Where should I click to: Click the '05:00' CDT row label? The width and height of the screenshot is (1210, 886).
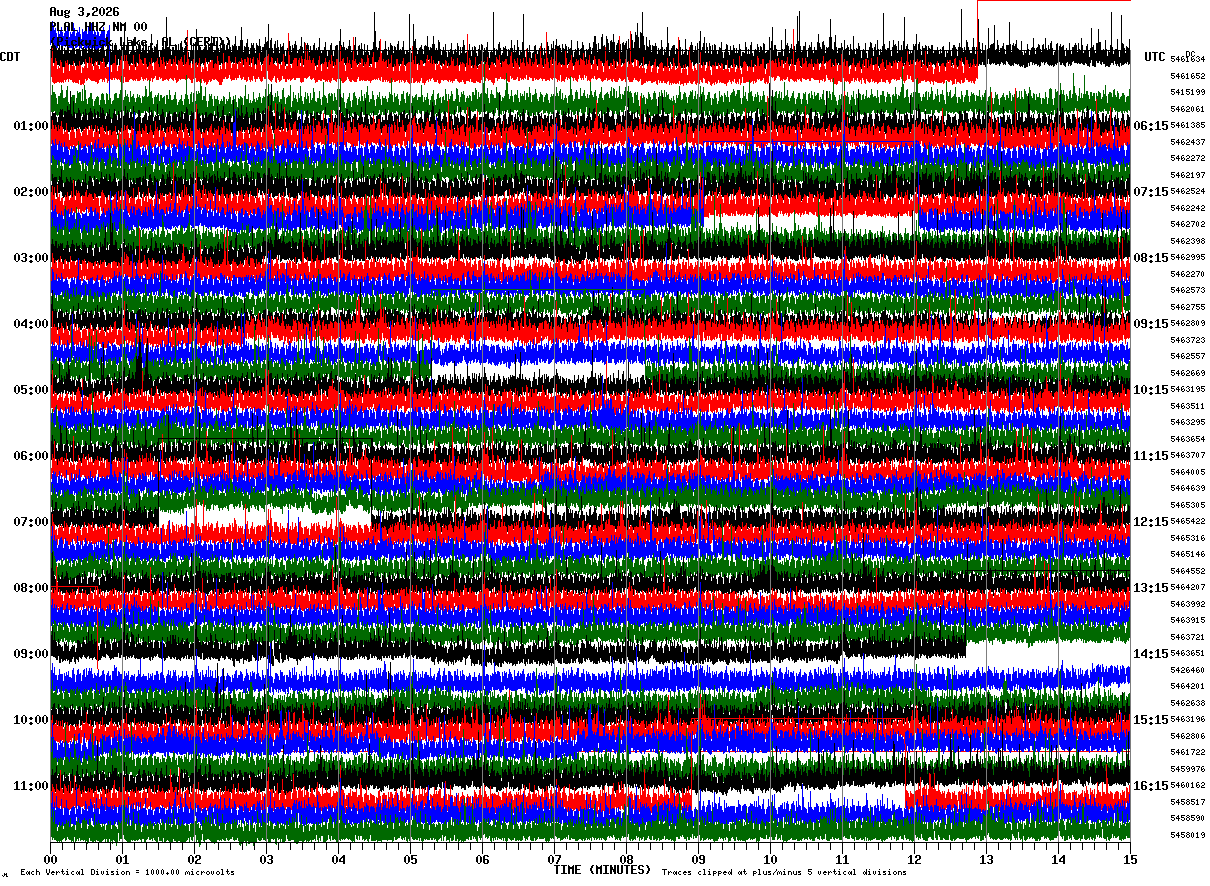click(x=31, y=390)
